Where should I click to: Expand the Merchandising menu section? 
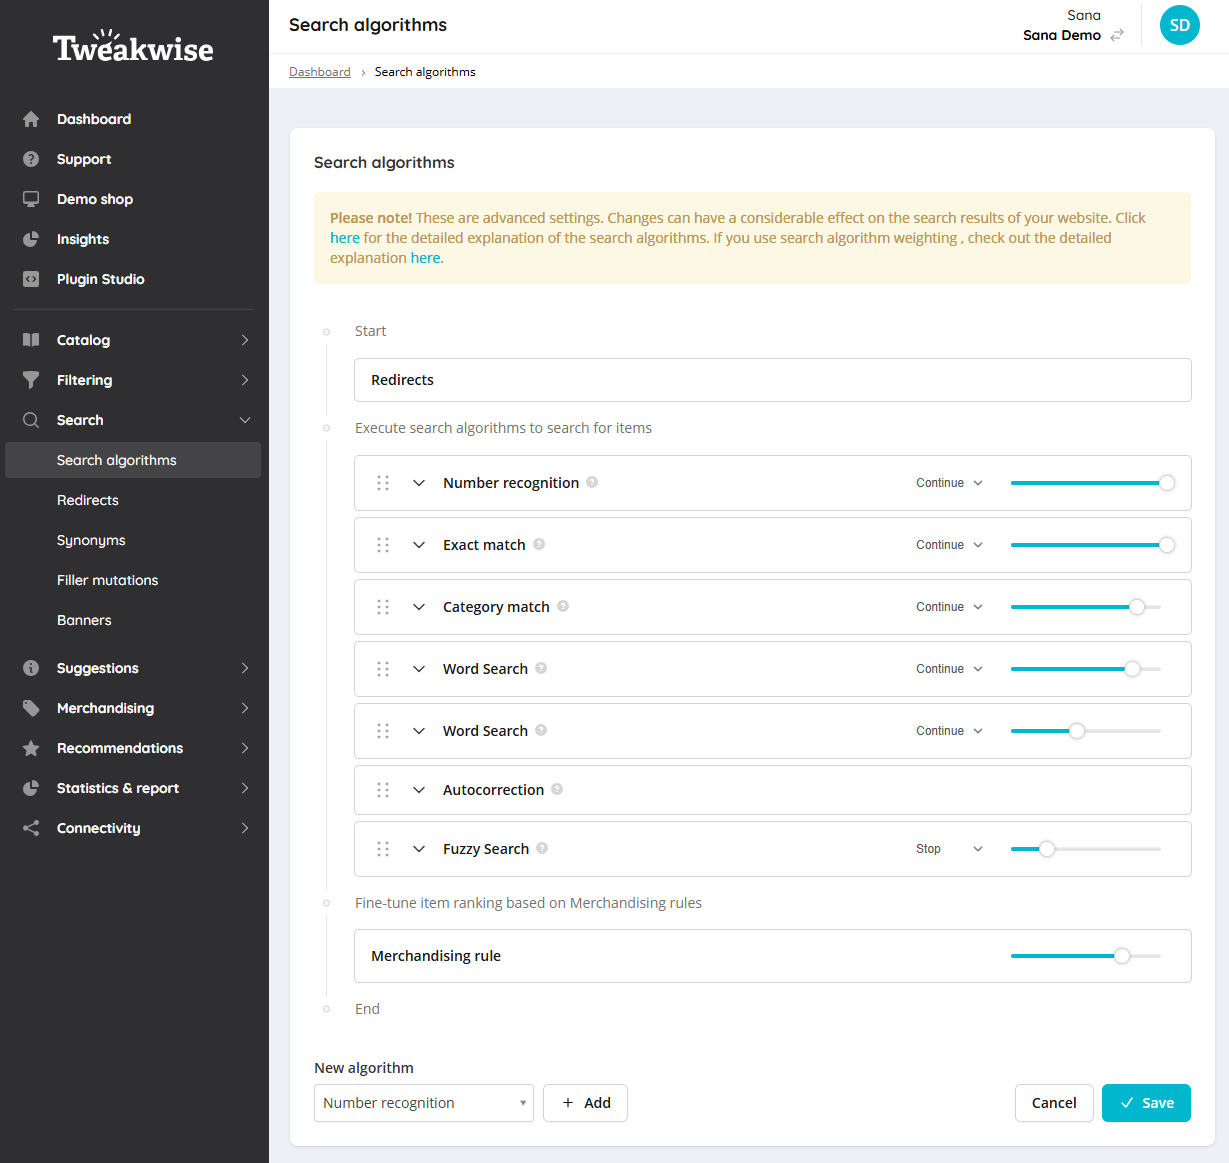tap(244, 708)
